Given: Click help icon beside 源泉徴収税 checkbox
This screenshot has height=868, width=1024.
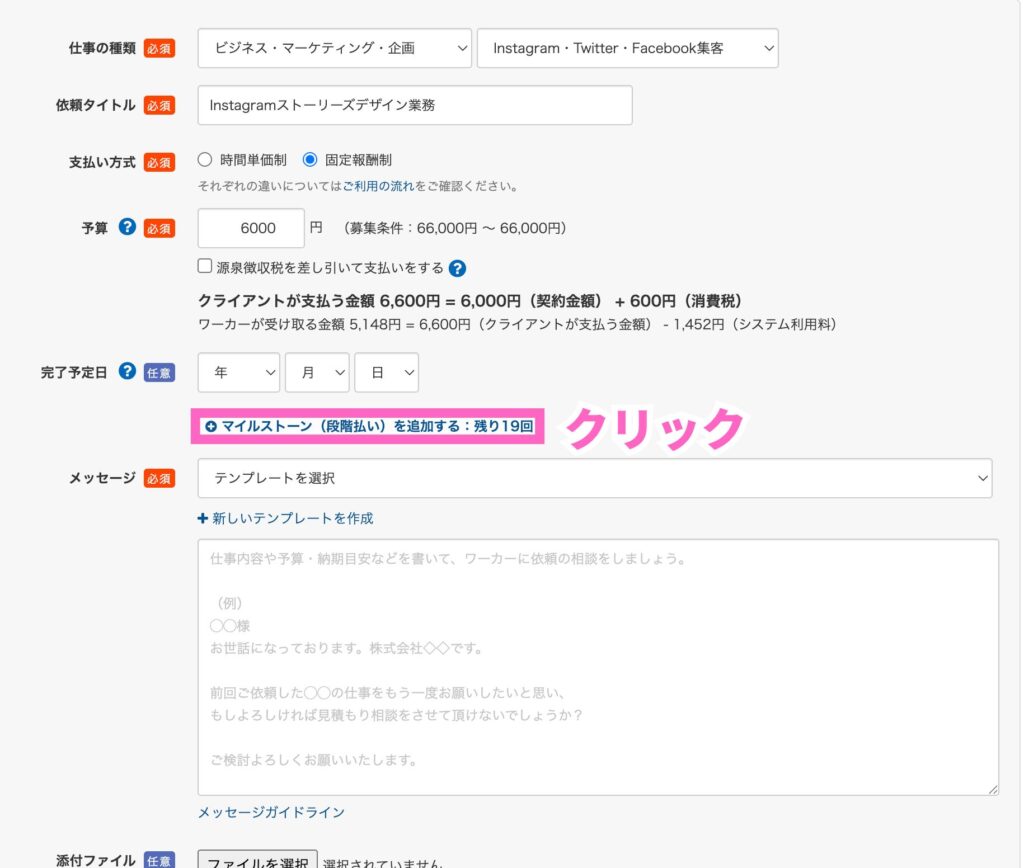Looking at the screenshot, I should (458, 268).
